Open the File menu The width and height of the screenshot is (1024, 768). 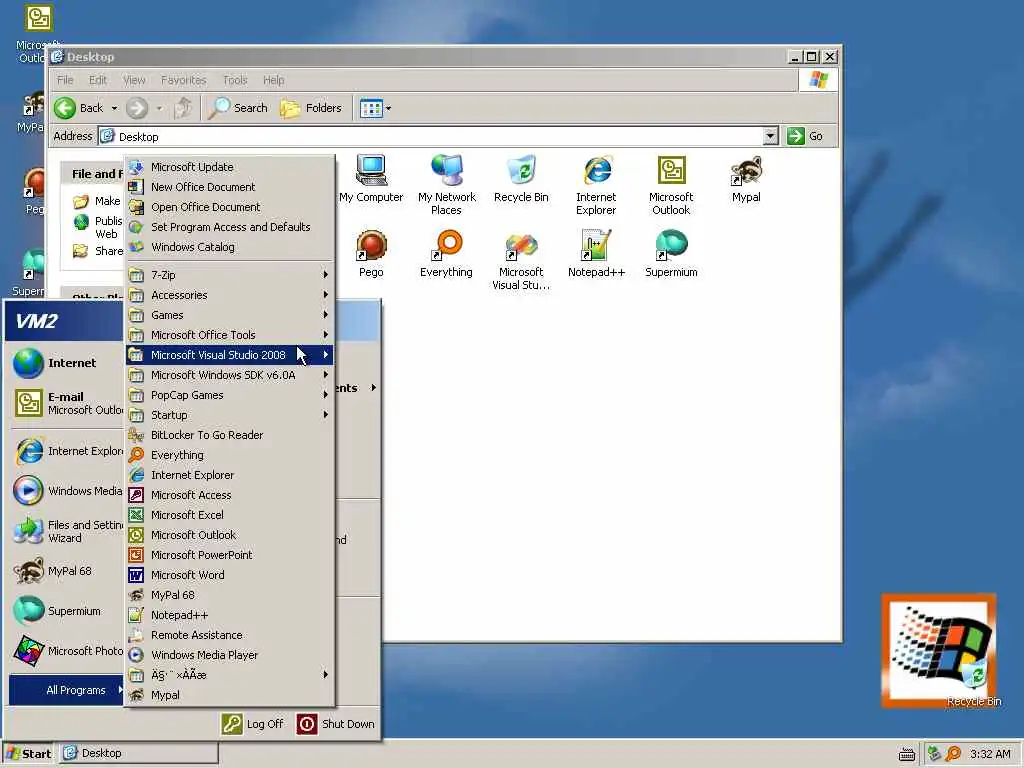click(65, 80)
